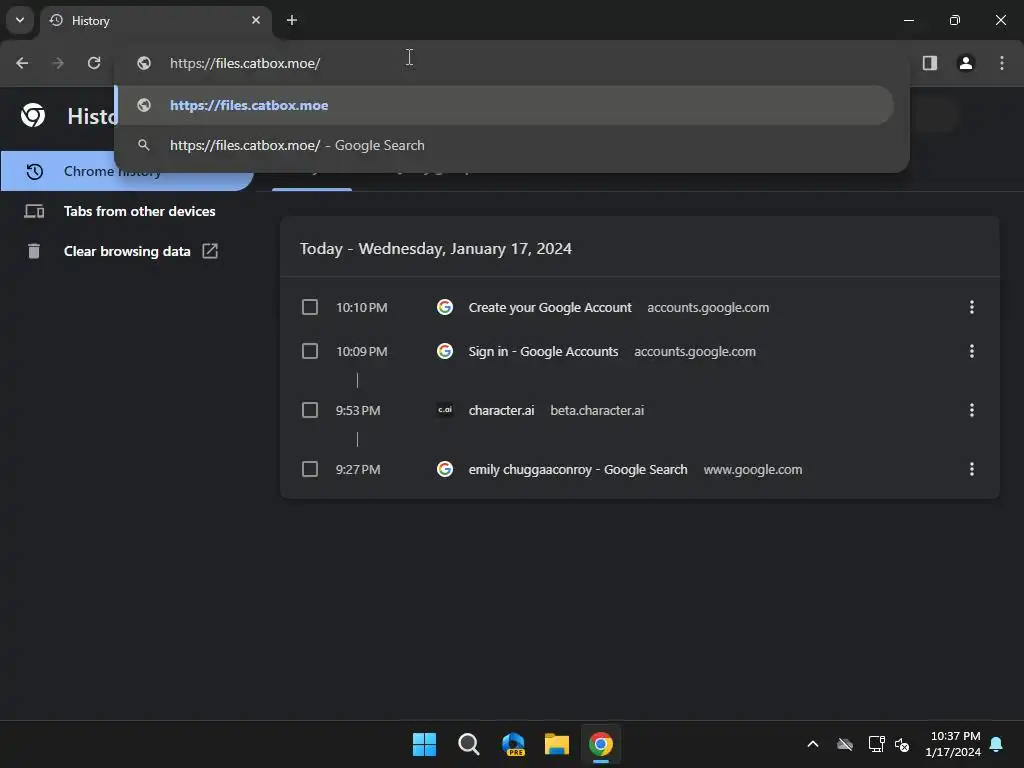Screen dimensions: 1024x768
Task: Check the 9:27 PM emily chuggaaconroy entry
Action: tap(310, 469)
